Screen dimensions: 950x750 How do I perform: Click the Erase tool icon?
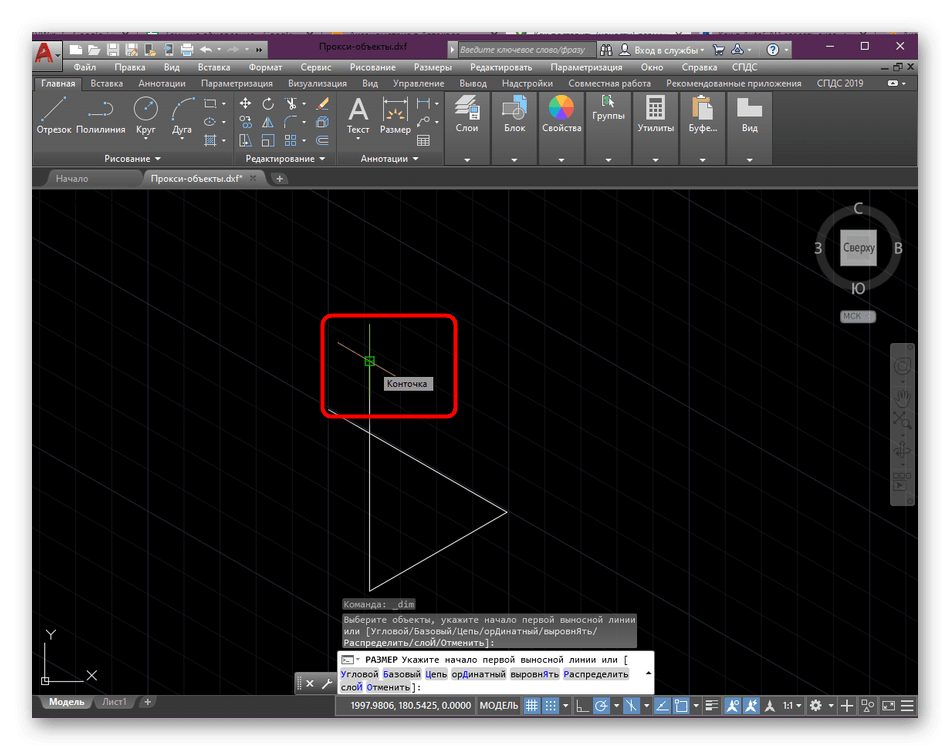point(322,104)
